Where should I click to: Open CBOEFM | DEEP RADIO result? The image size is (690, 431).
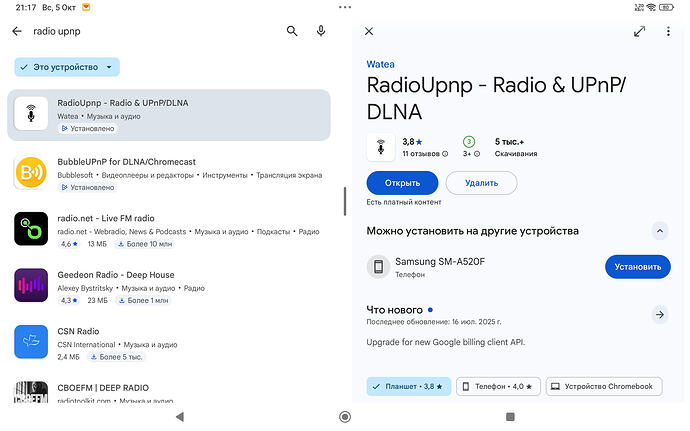[x=169, y=392]
